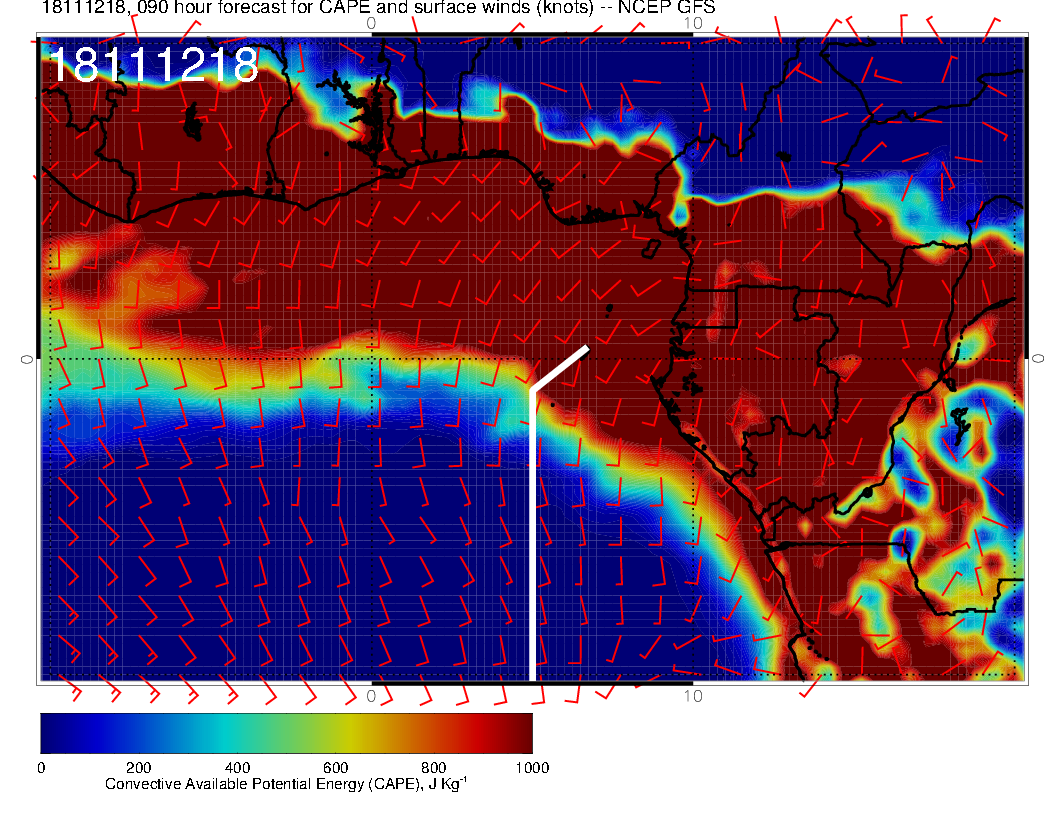Screen dimensions: 1056x816
Task: Click the dark blue end of the CAPE colorbar
Action: (55, 732)
